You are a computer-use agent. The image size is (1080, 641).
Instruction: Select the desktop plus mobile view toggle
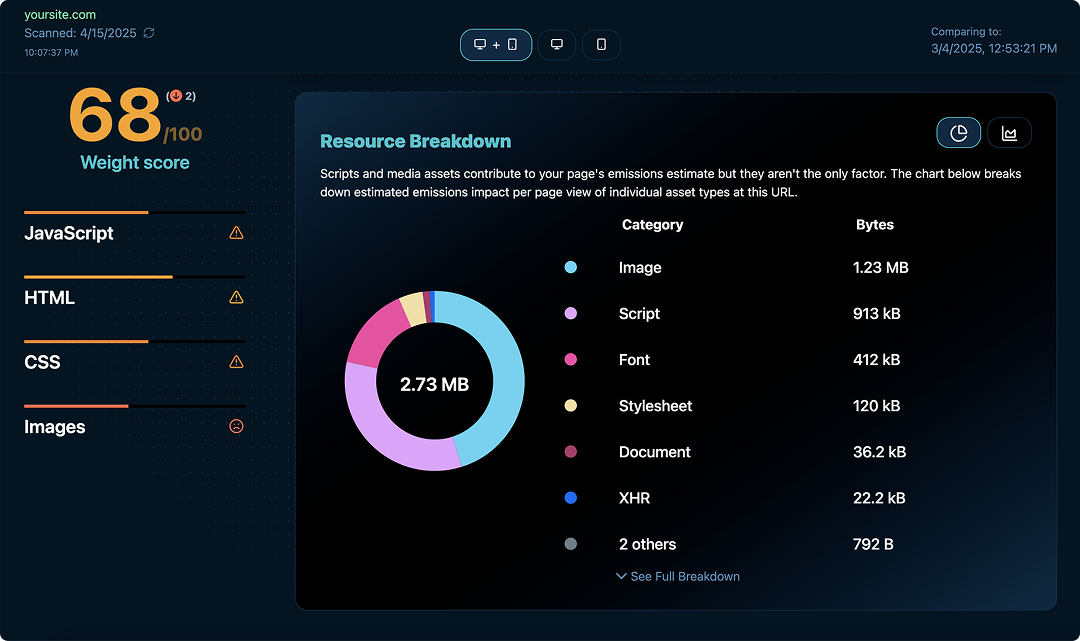pos(496,45)
